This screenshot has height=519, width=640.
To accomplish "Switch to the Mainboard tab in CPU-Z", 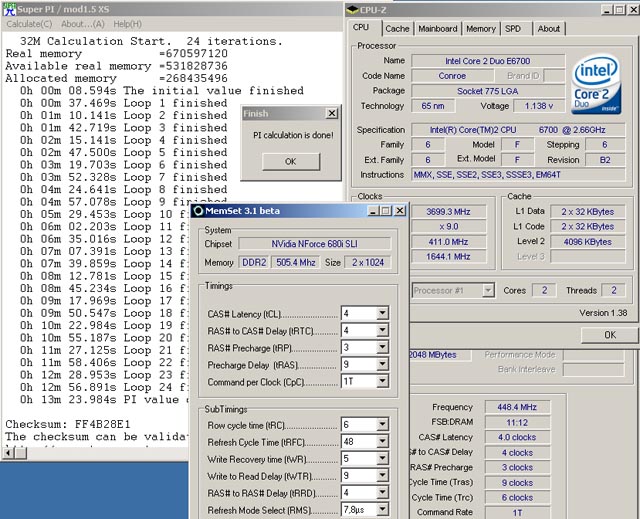I will click(438, 29).
